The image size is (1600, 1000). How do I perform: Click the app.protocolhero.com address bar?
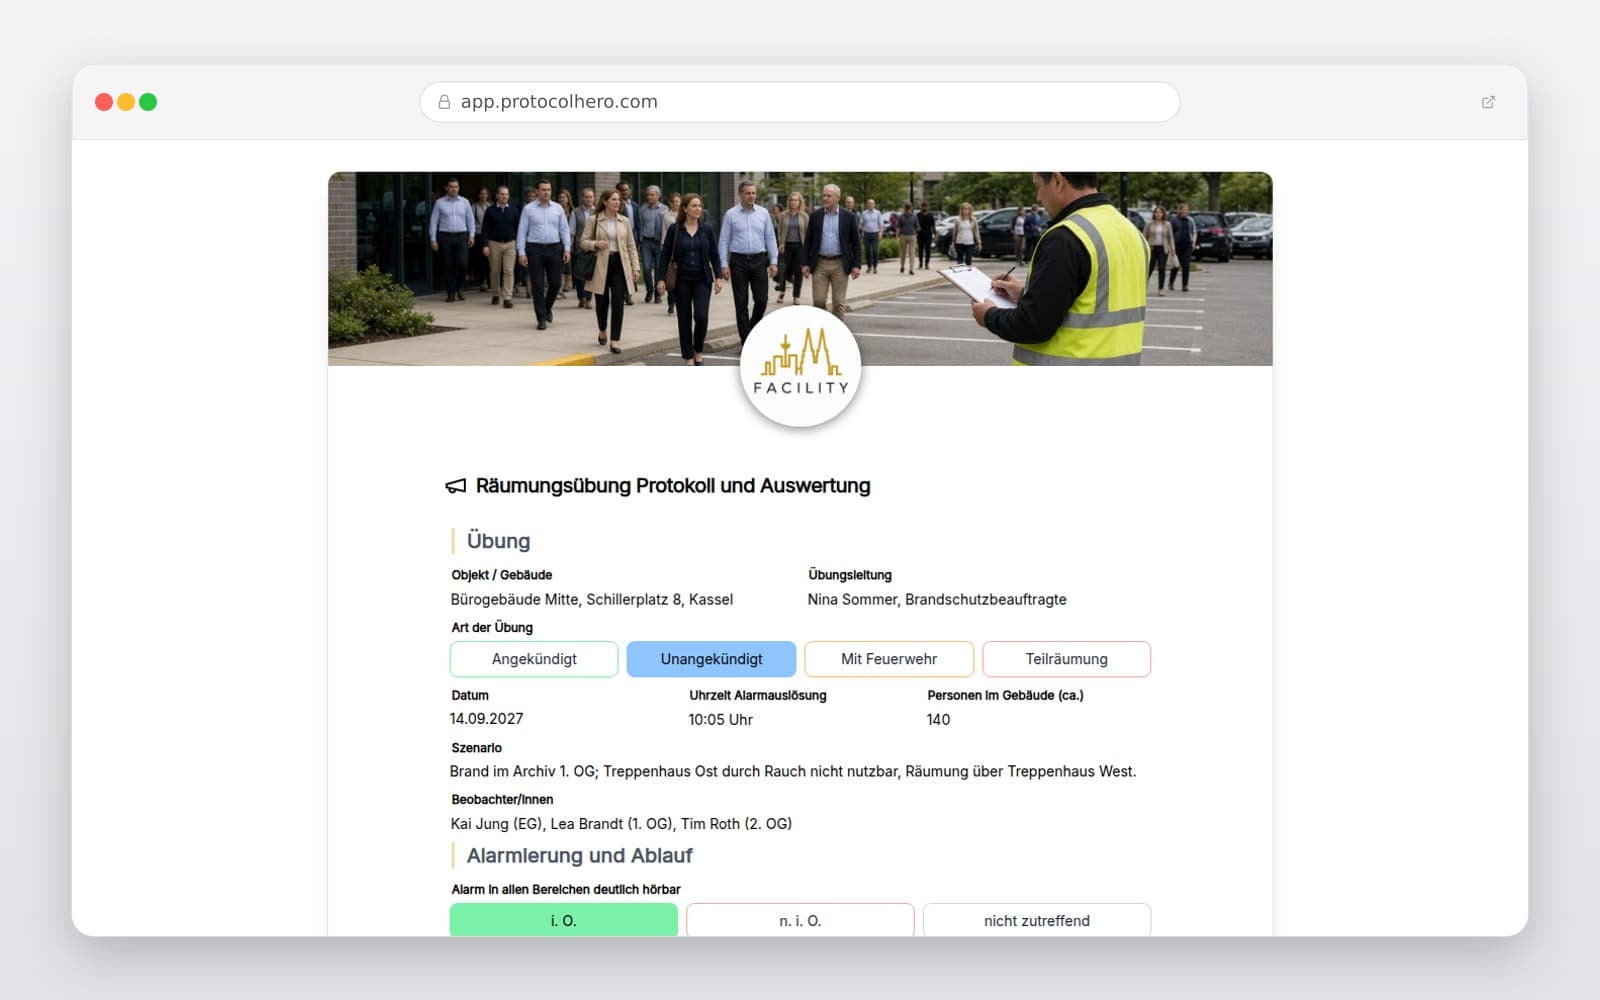point(800,102)
